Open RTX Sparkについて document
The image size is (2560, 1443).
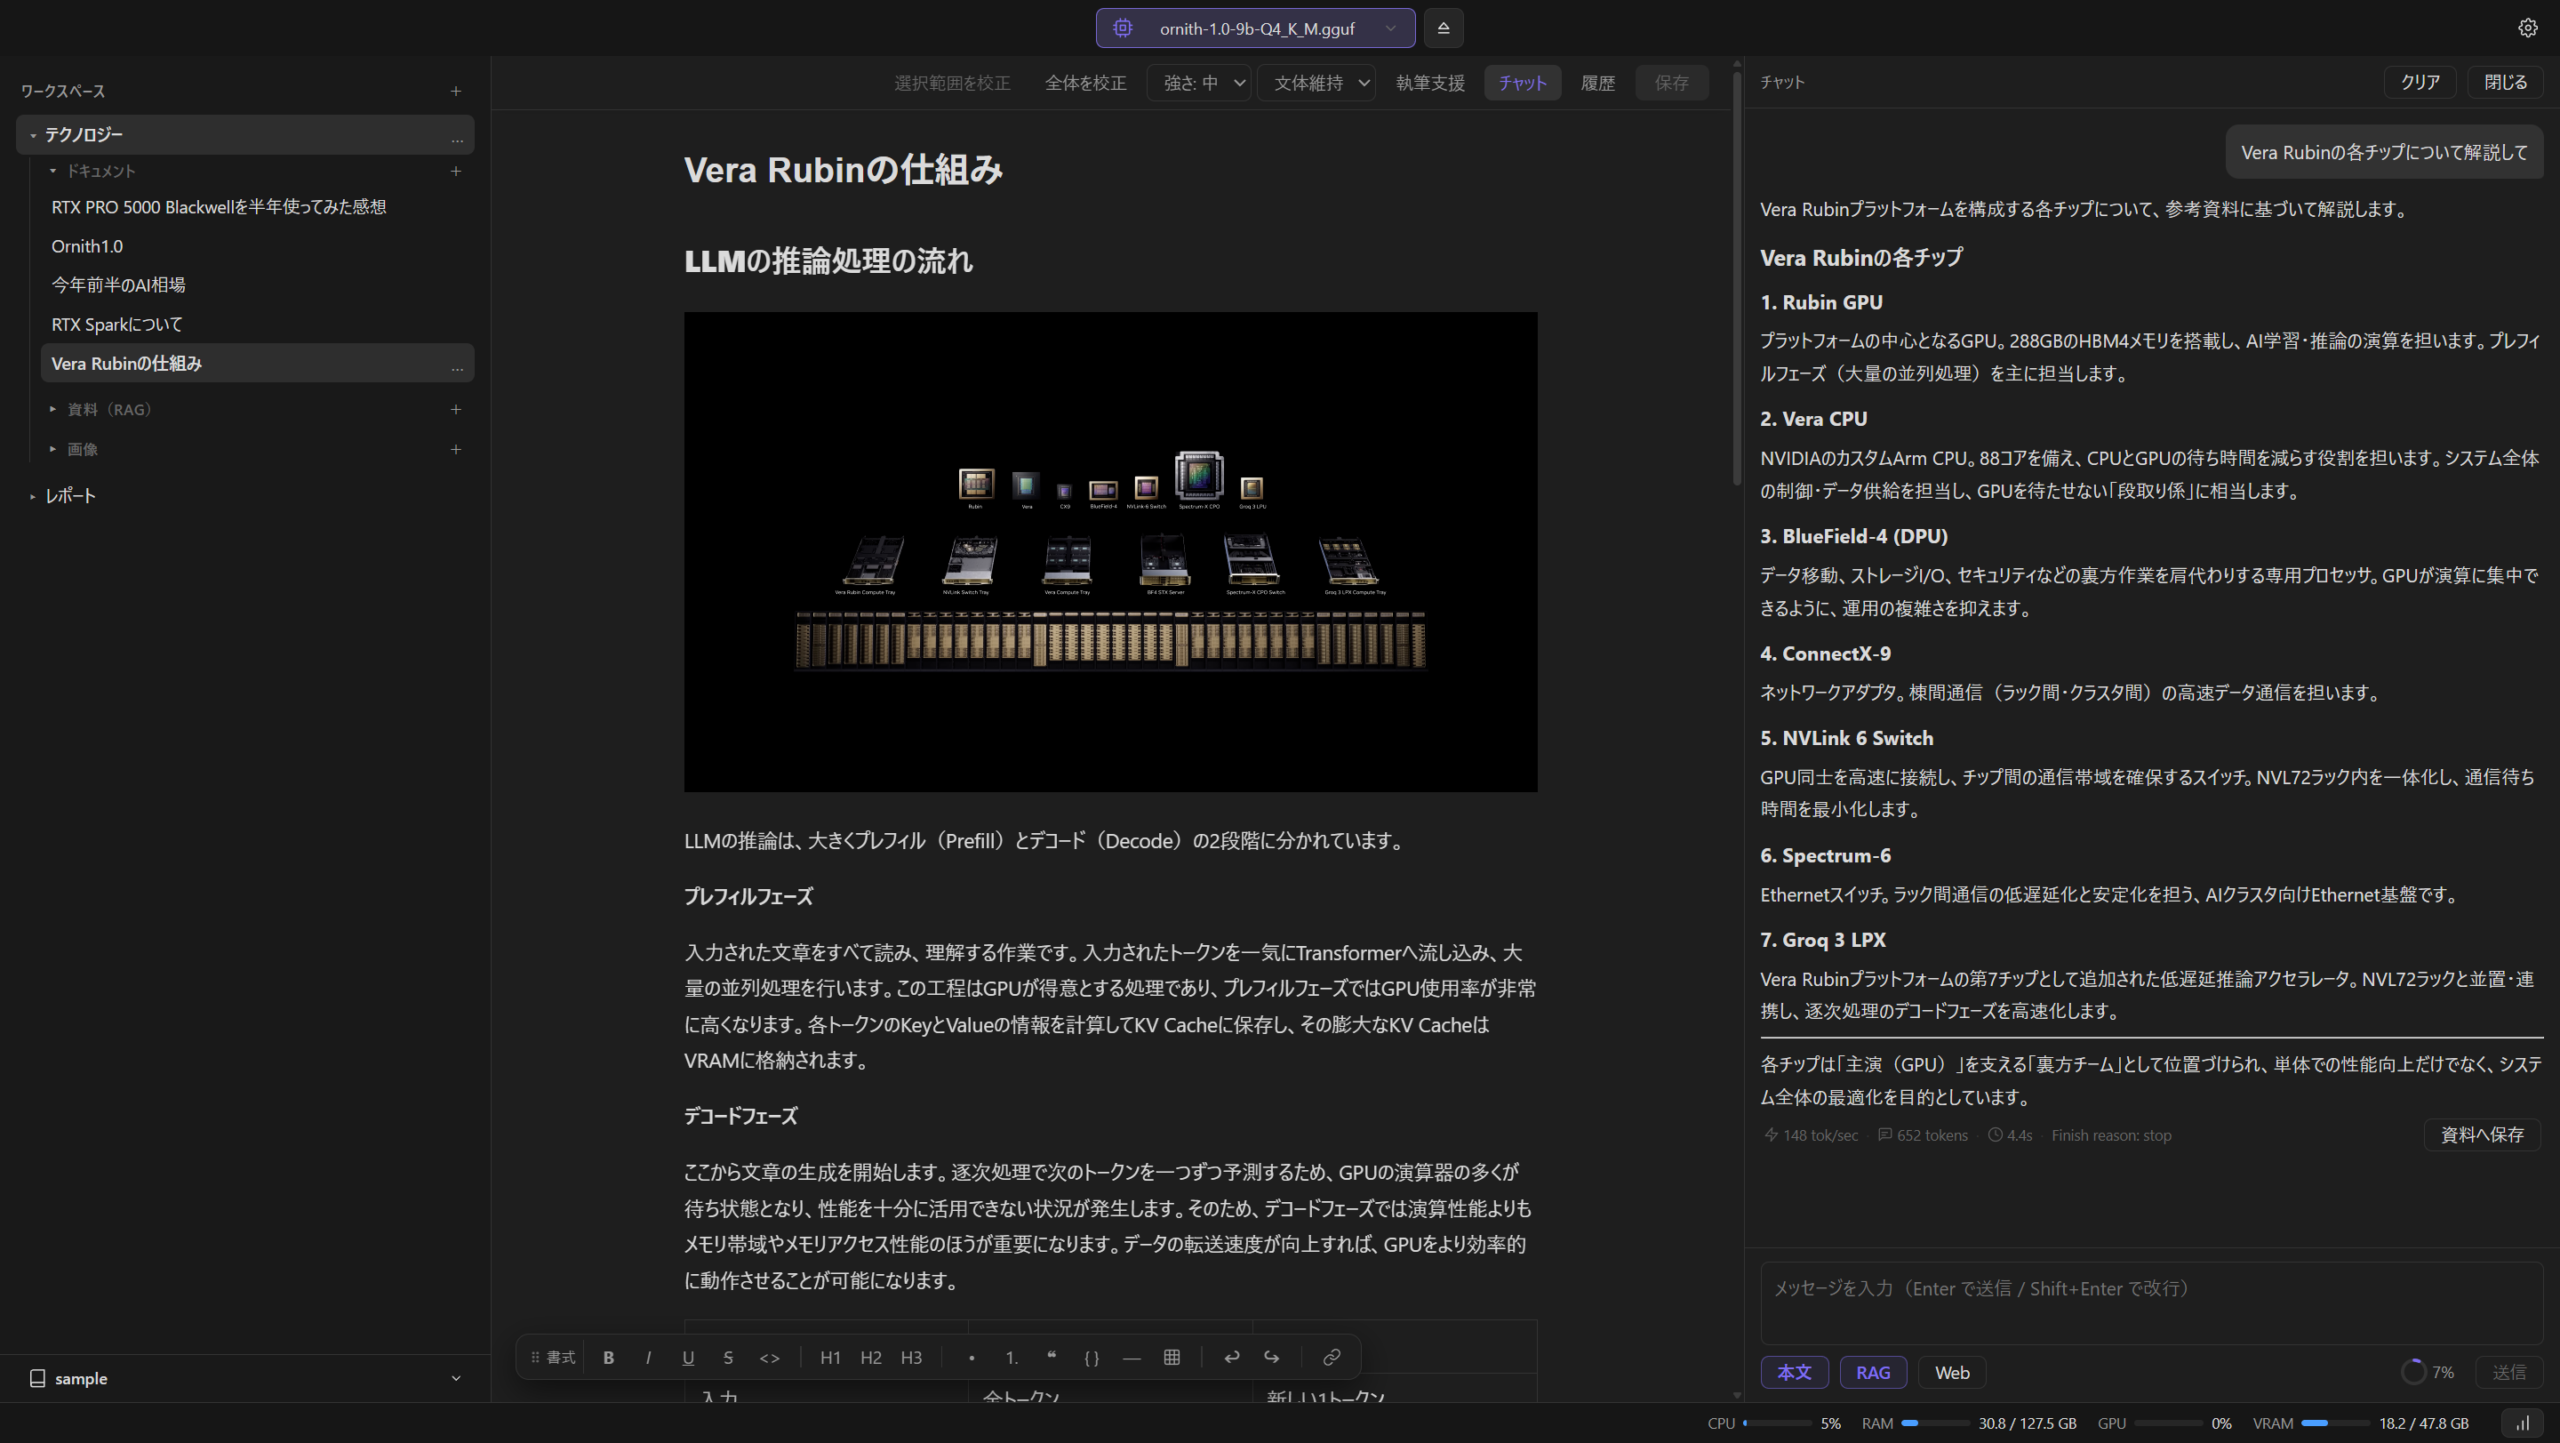117,324
